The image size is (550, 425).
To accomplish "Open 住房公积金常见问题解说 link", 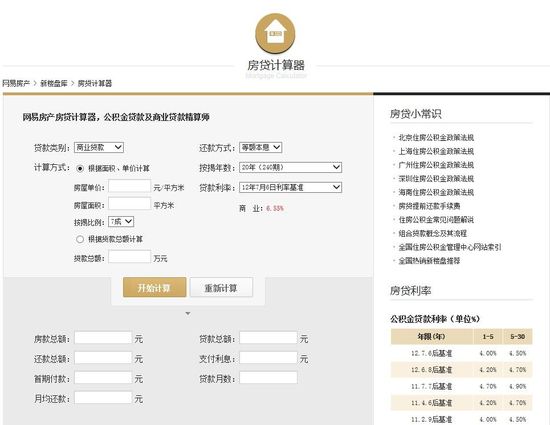I will 436,220.
